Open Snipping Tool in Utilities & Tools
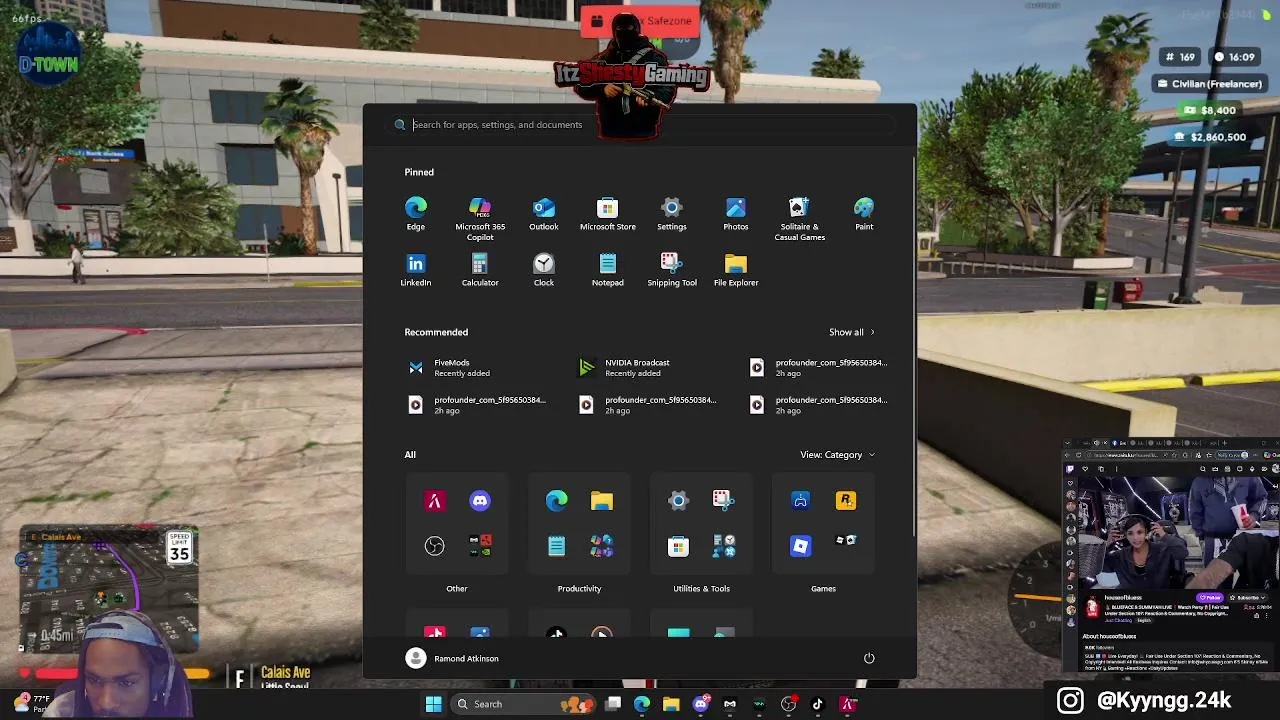Image resolution: width=1280 pixels, height=720 pixels. point(723,500)
